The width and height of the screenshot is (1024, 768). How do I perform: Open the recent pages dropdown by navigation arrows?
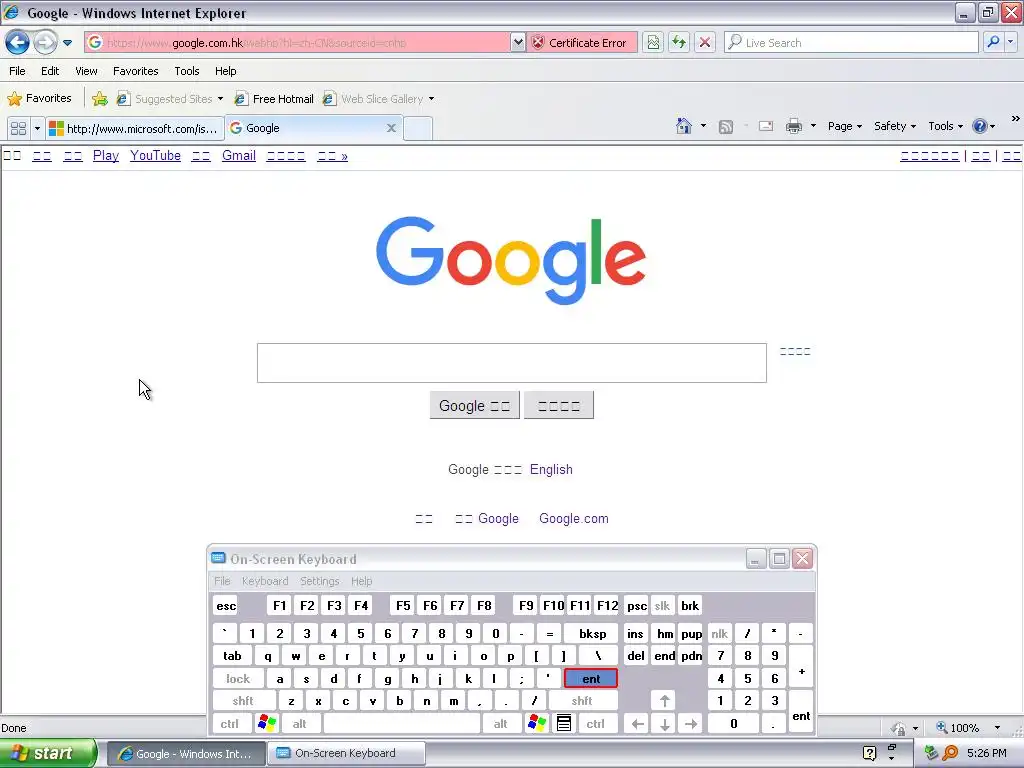point(67,43)
